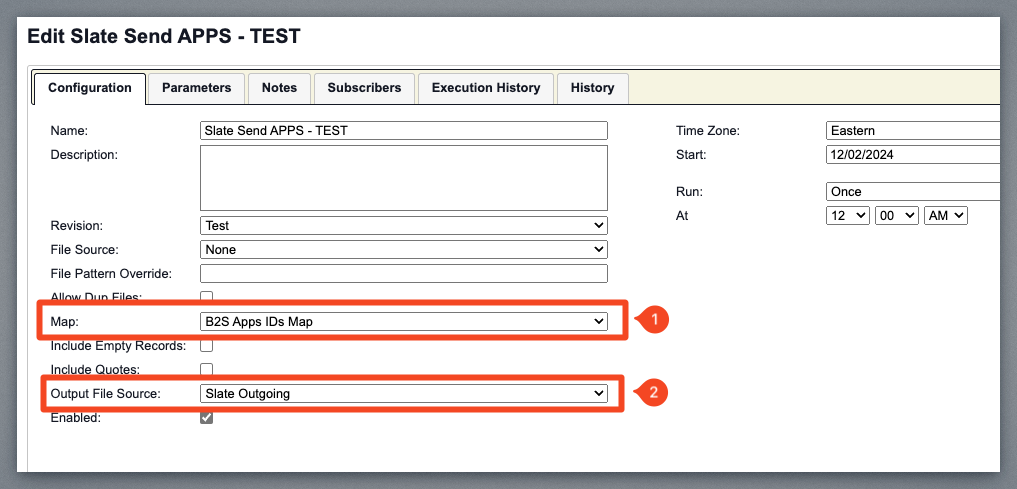
Task: Click the File Pattern Override field
Action: [x=403, y=274]
